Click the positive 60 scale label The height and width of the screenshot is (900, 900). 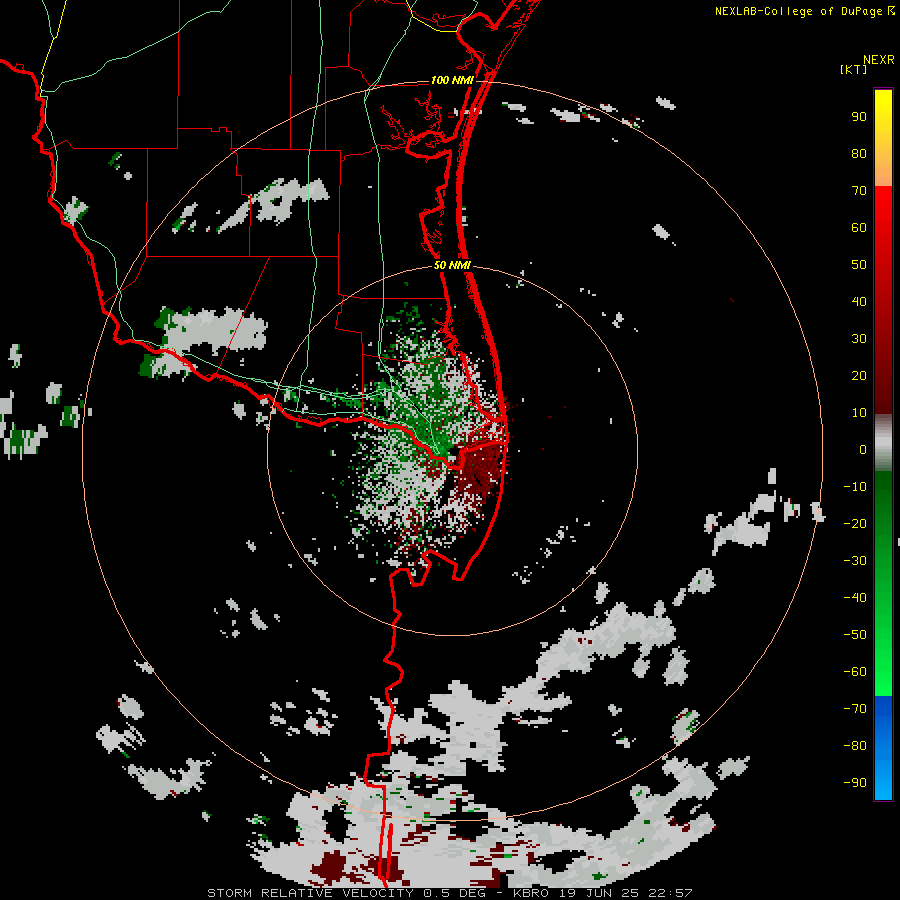click(x=859, y=228)
